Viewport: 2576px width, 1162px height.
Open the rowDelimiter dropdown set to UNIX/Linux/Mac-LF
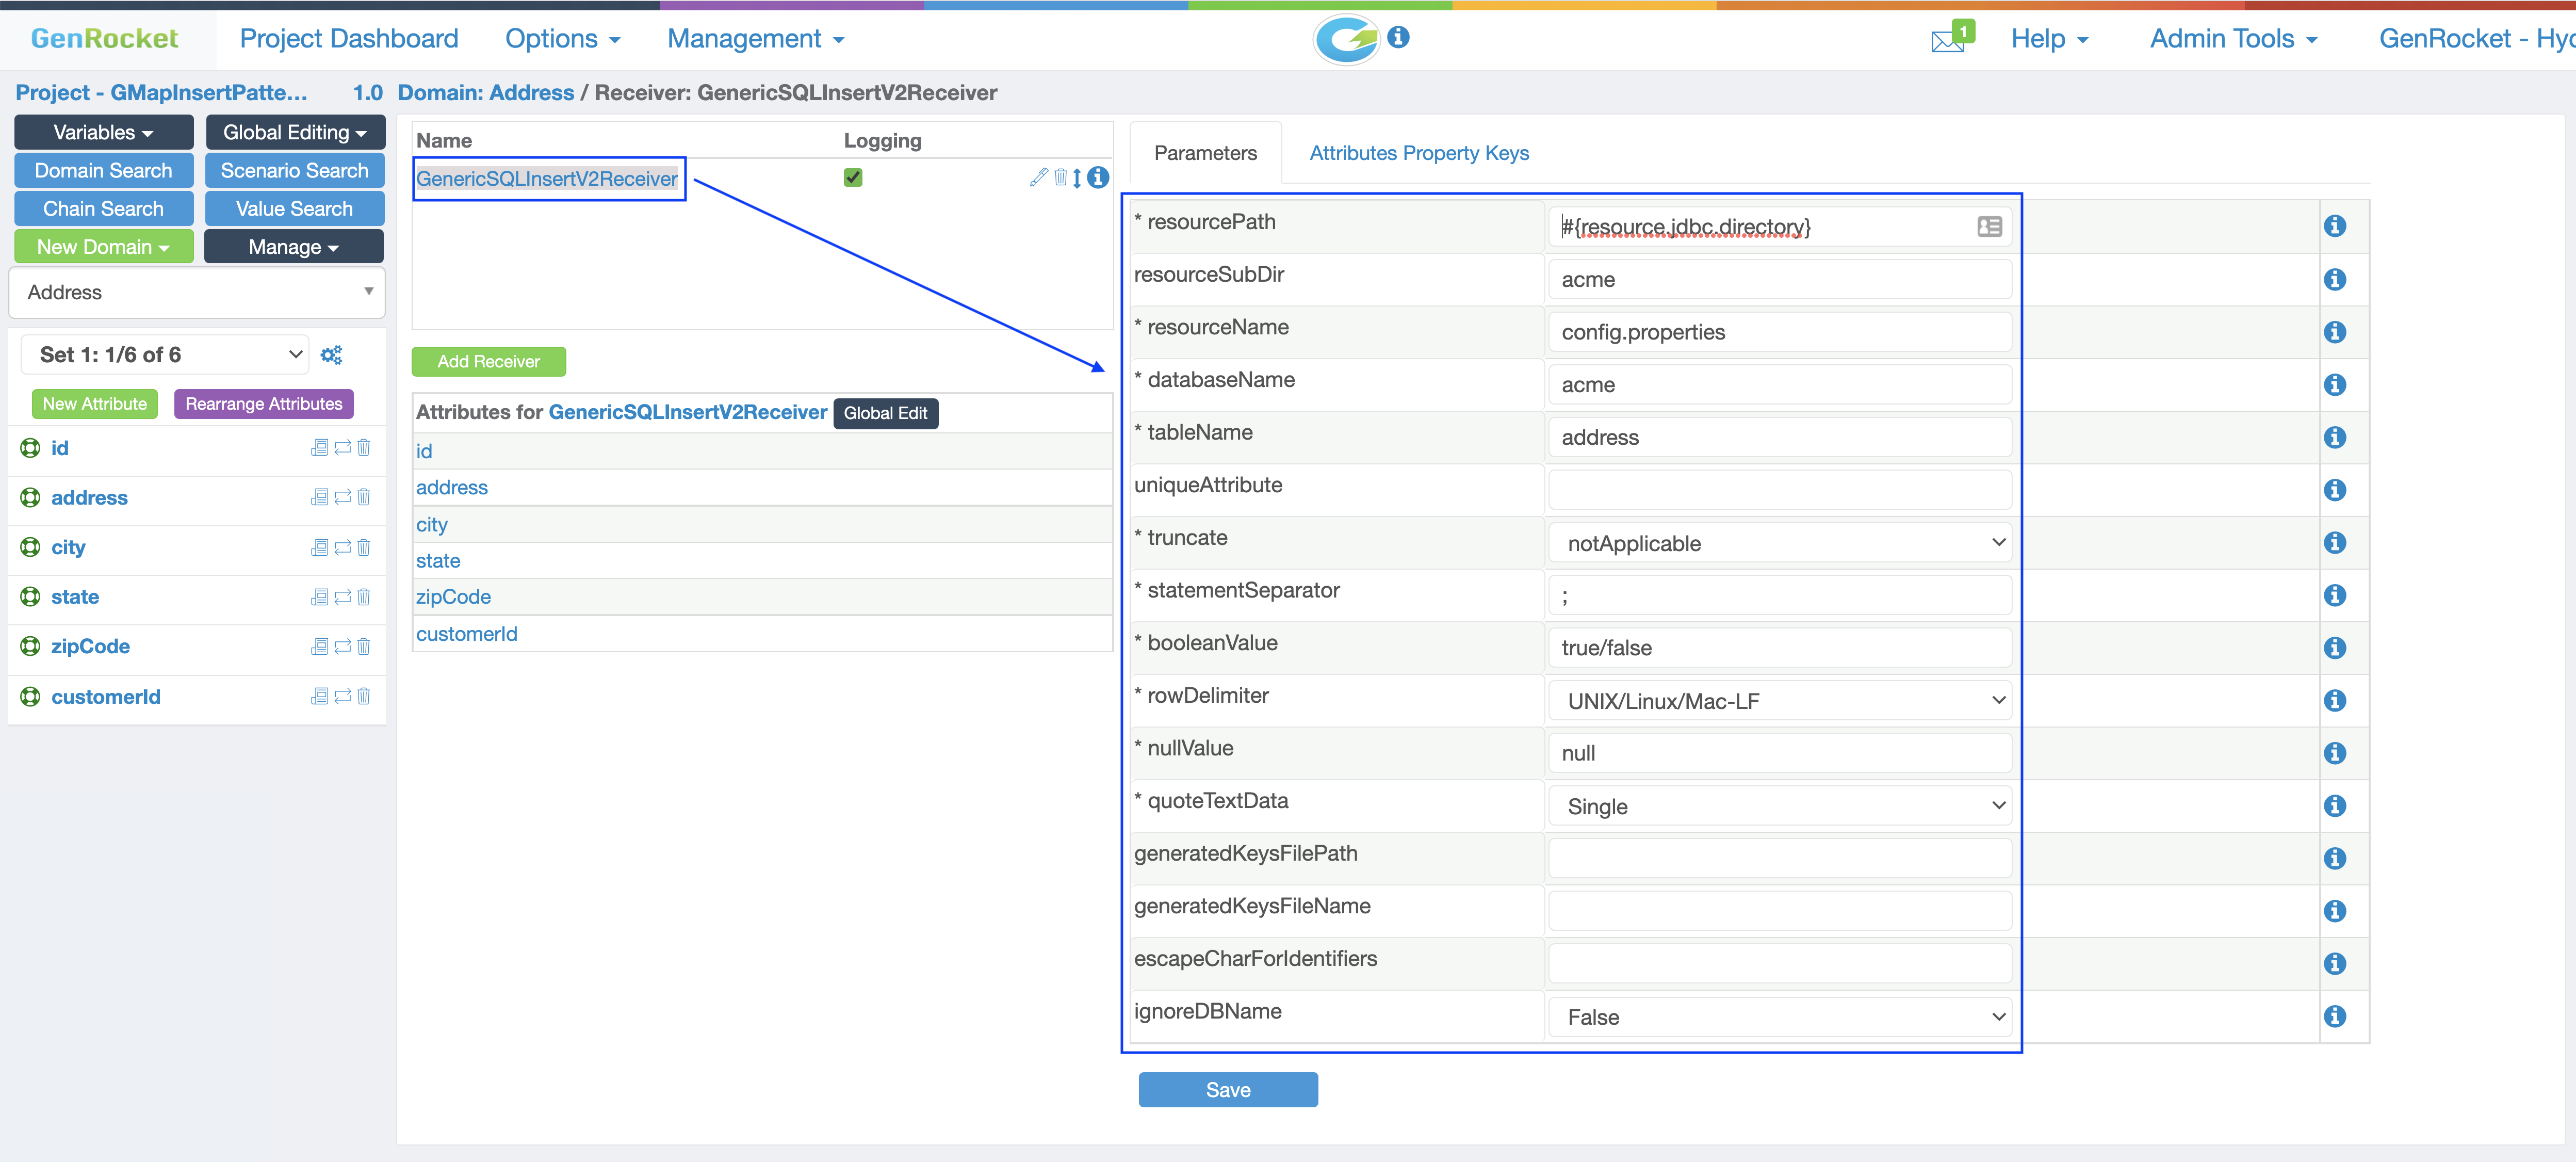[x=1780, y=701]
